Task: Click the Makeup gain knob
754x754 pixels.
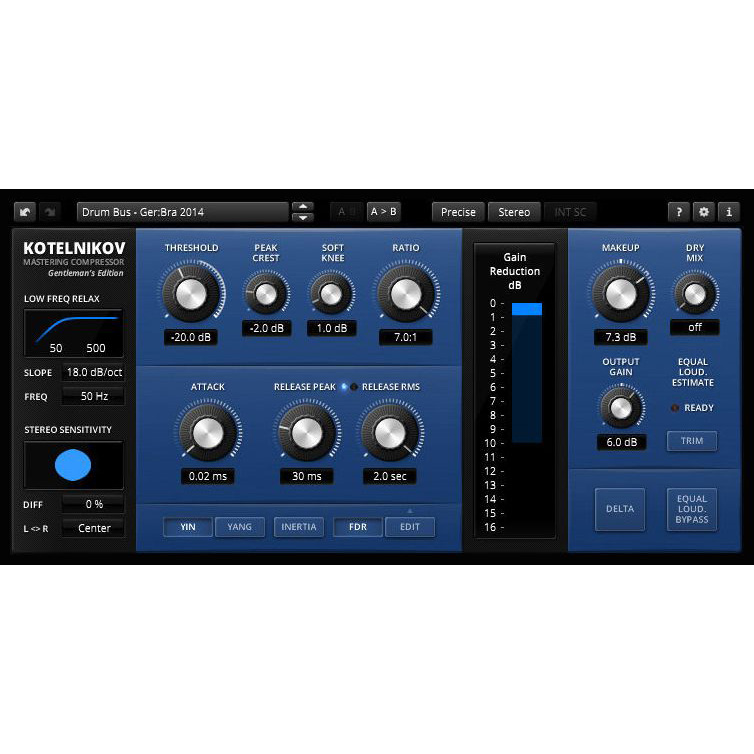Action: (620, 293)
